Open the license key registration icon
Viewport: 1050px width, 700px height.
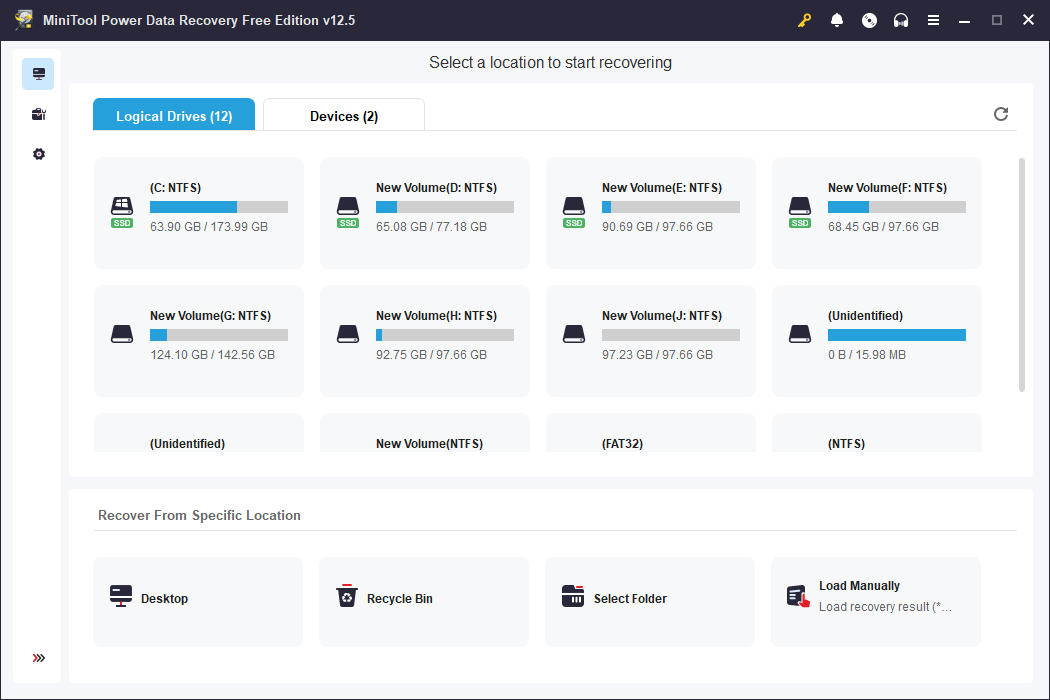[x=804, y=19]
